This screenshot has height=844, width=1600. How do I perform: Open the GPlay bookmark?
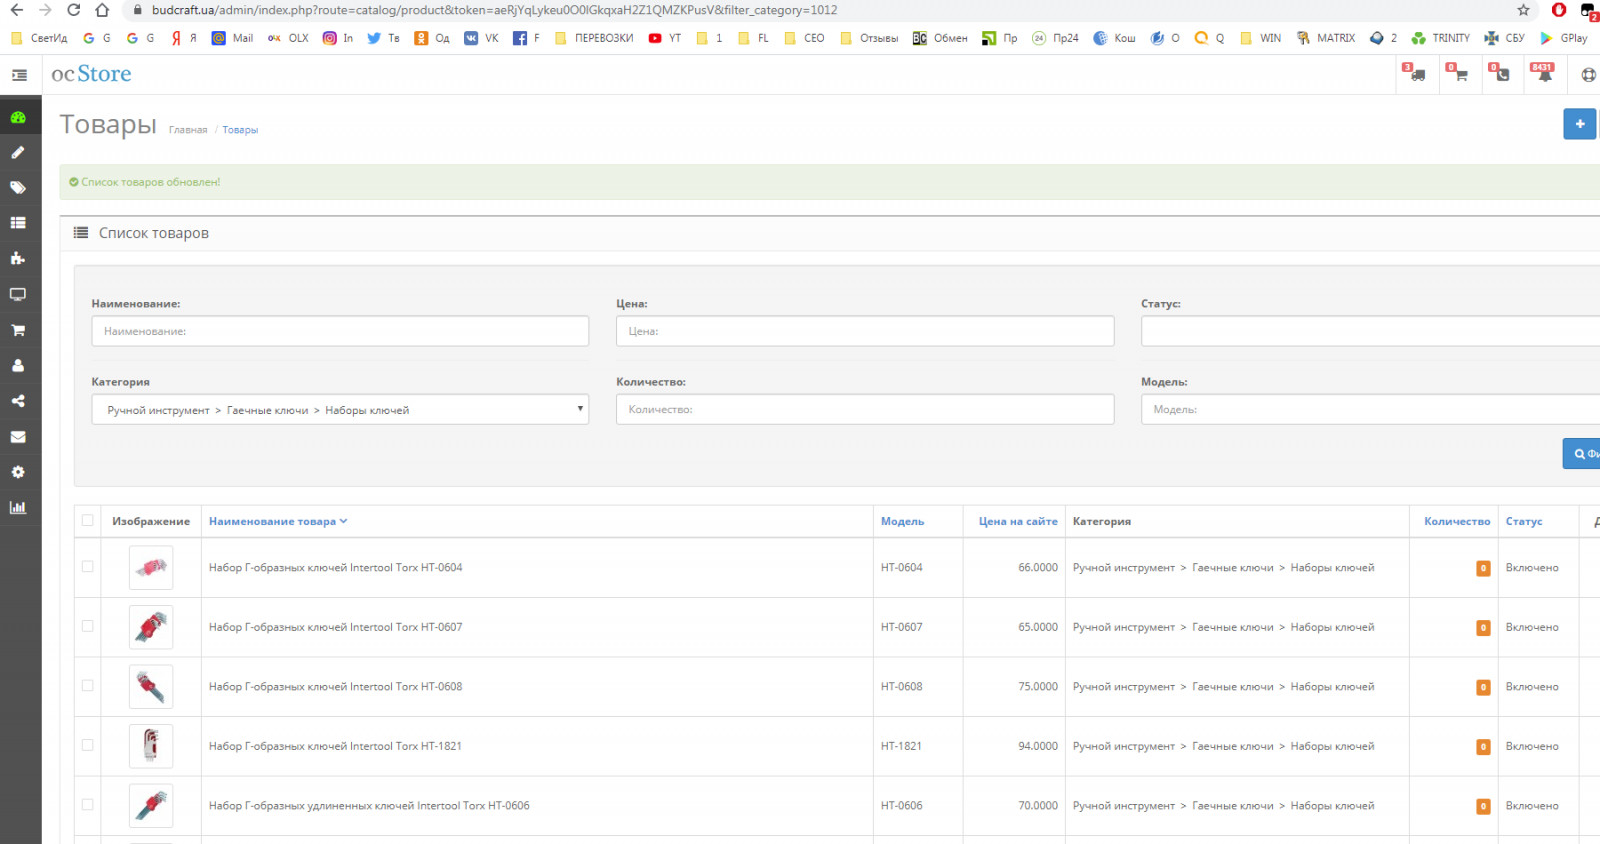tap(1564, 38)
